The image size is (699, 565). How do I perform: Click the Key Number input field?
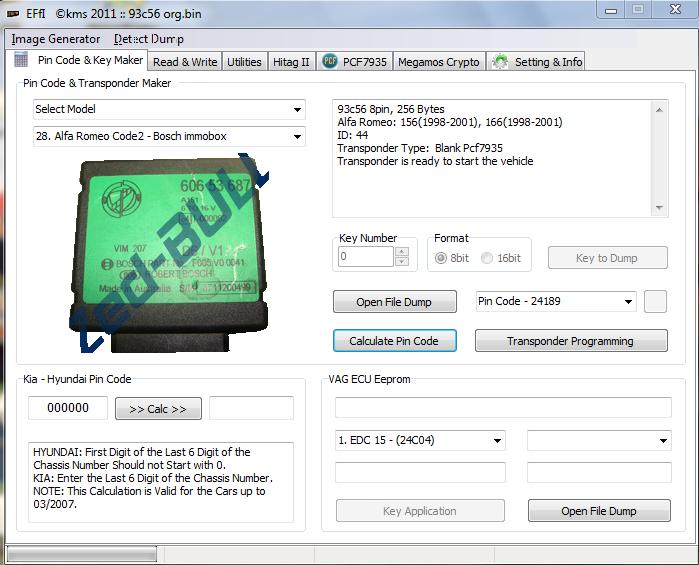(x=366, y=256)
